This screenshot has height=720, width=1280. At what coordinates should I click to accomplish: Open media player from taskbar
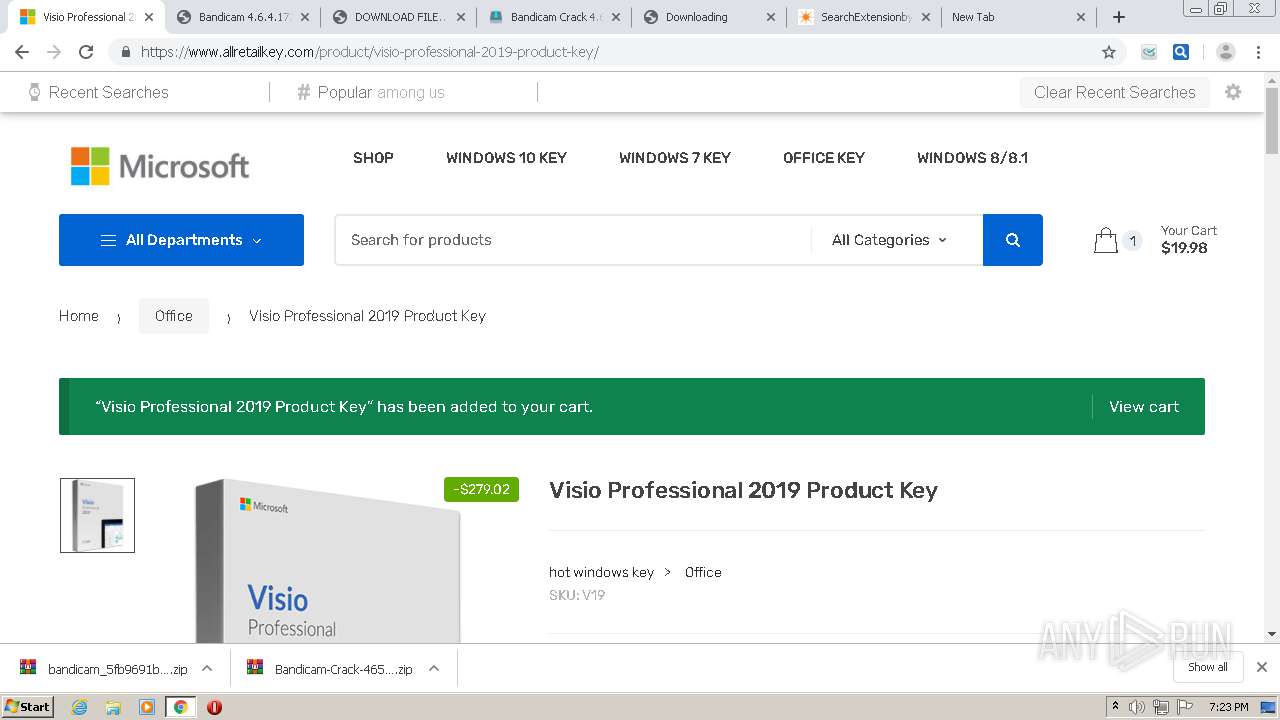147,707
